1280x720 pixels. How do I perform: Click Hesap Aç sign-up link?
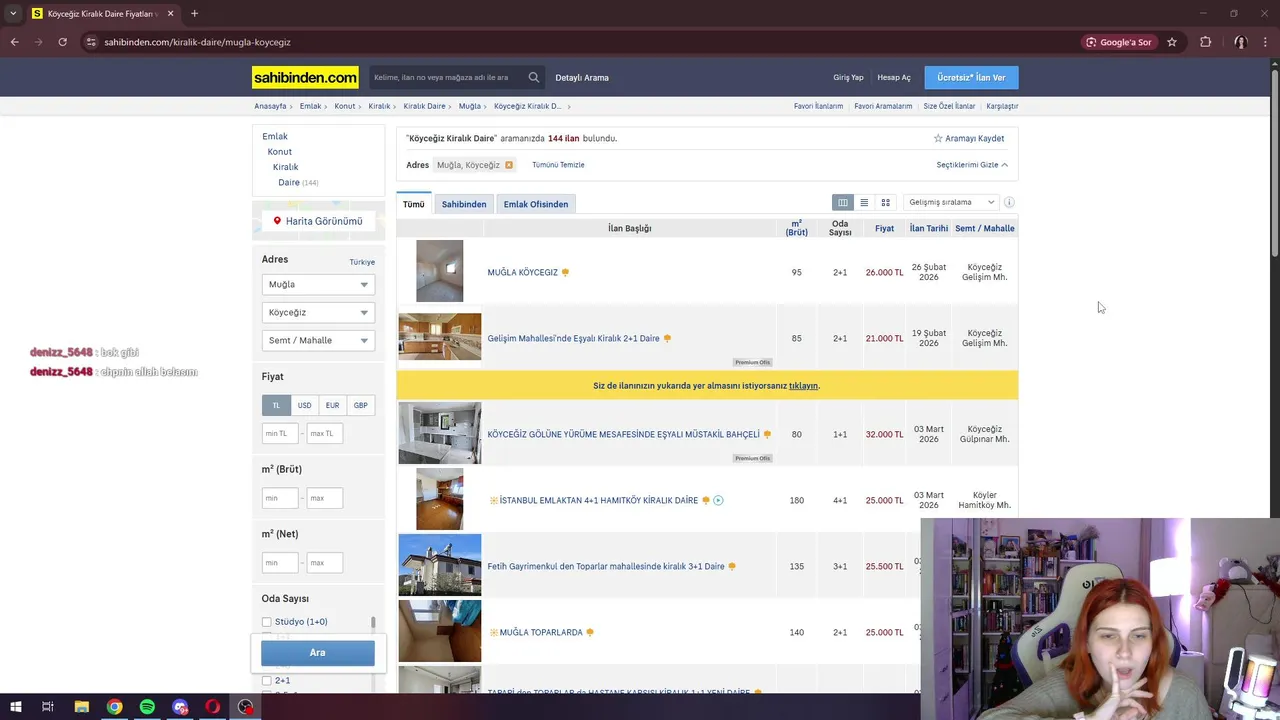click(x=894, y=78)
